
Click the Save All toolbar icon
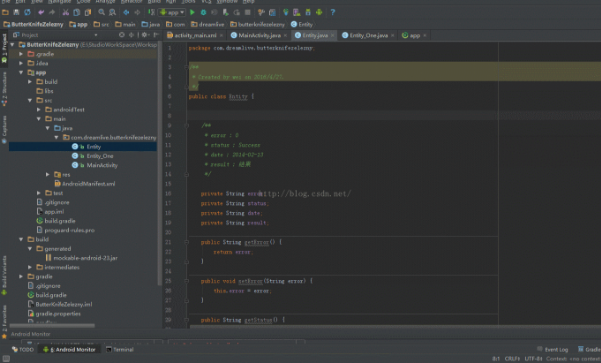(16, 12)
